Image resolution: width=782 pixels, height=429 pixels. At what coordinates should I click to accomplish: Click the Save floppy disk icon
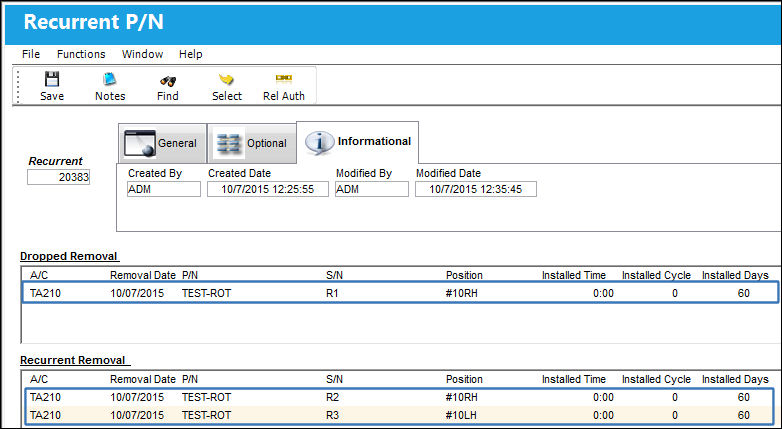[x=52, y=79]
